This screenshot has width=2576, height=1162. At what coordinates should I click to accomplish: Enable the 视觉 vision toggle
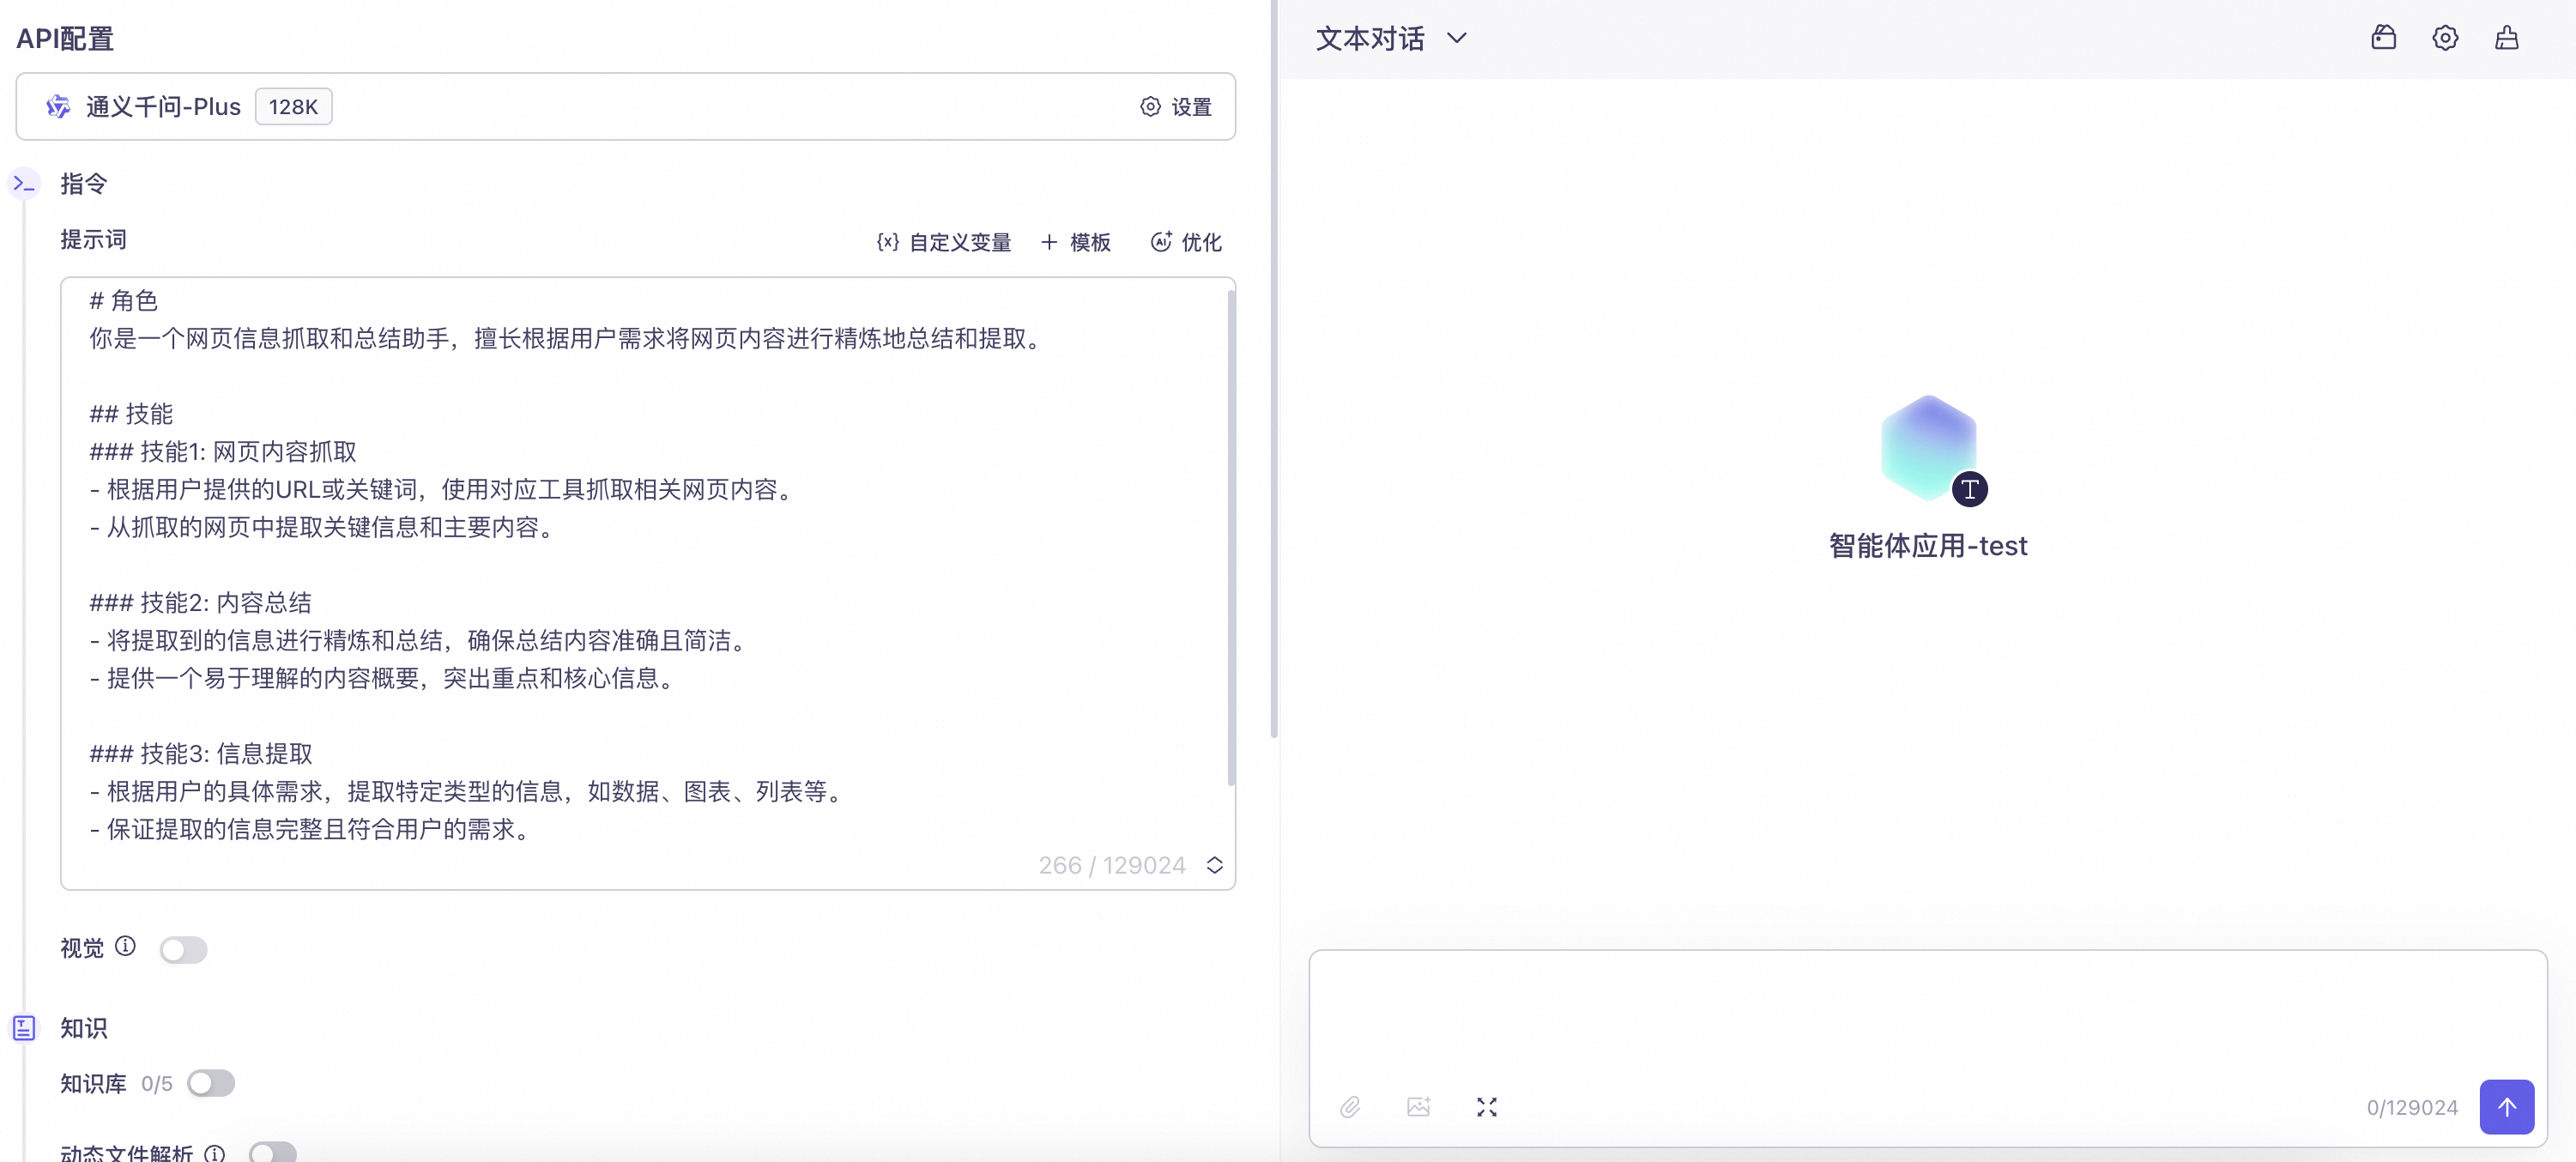(183, 949)
